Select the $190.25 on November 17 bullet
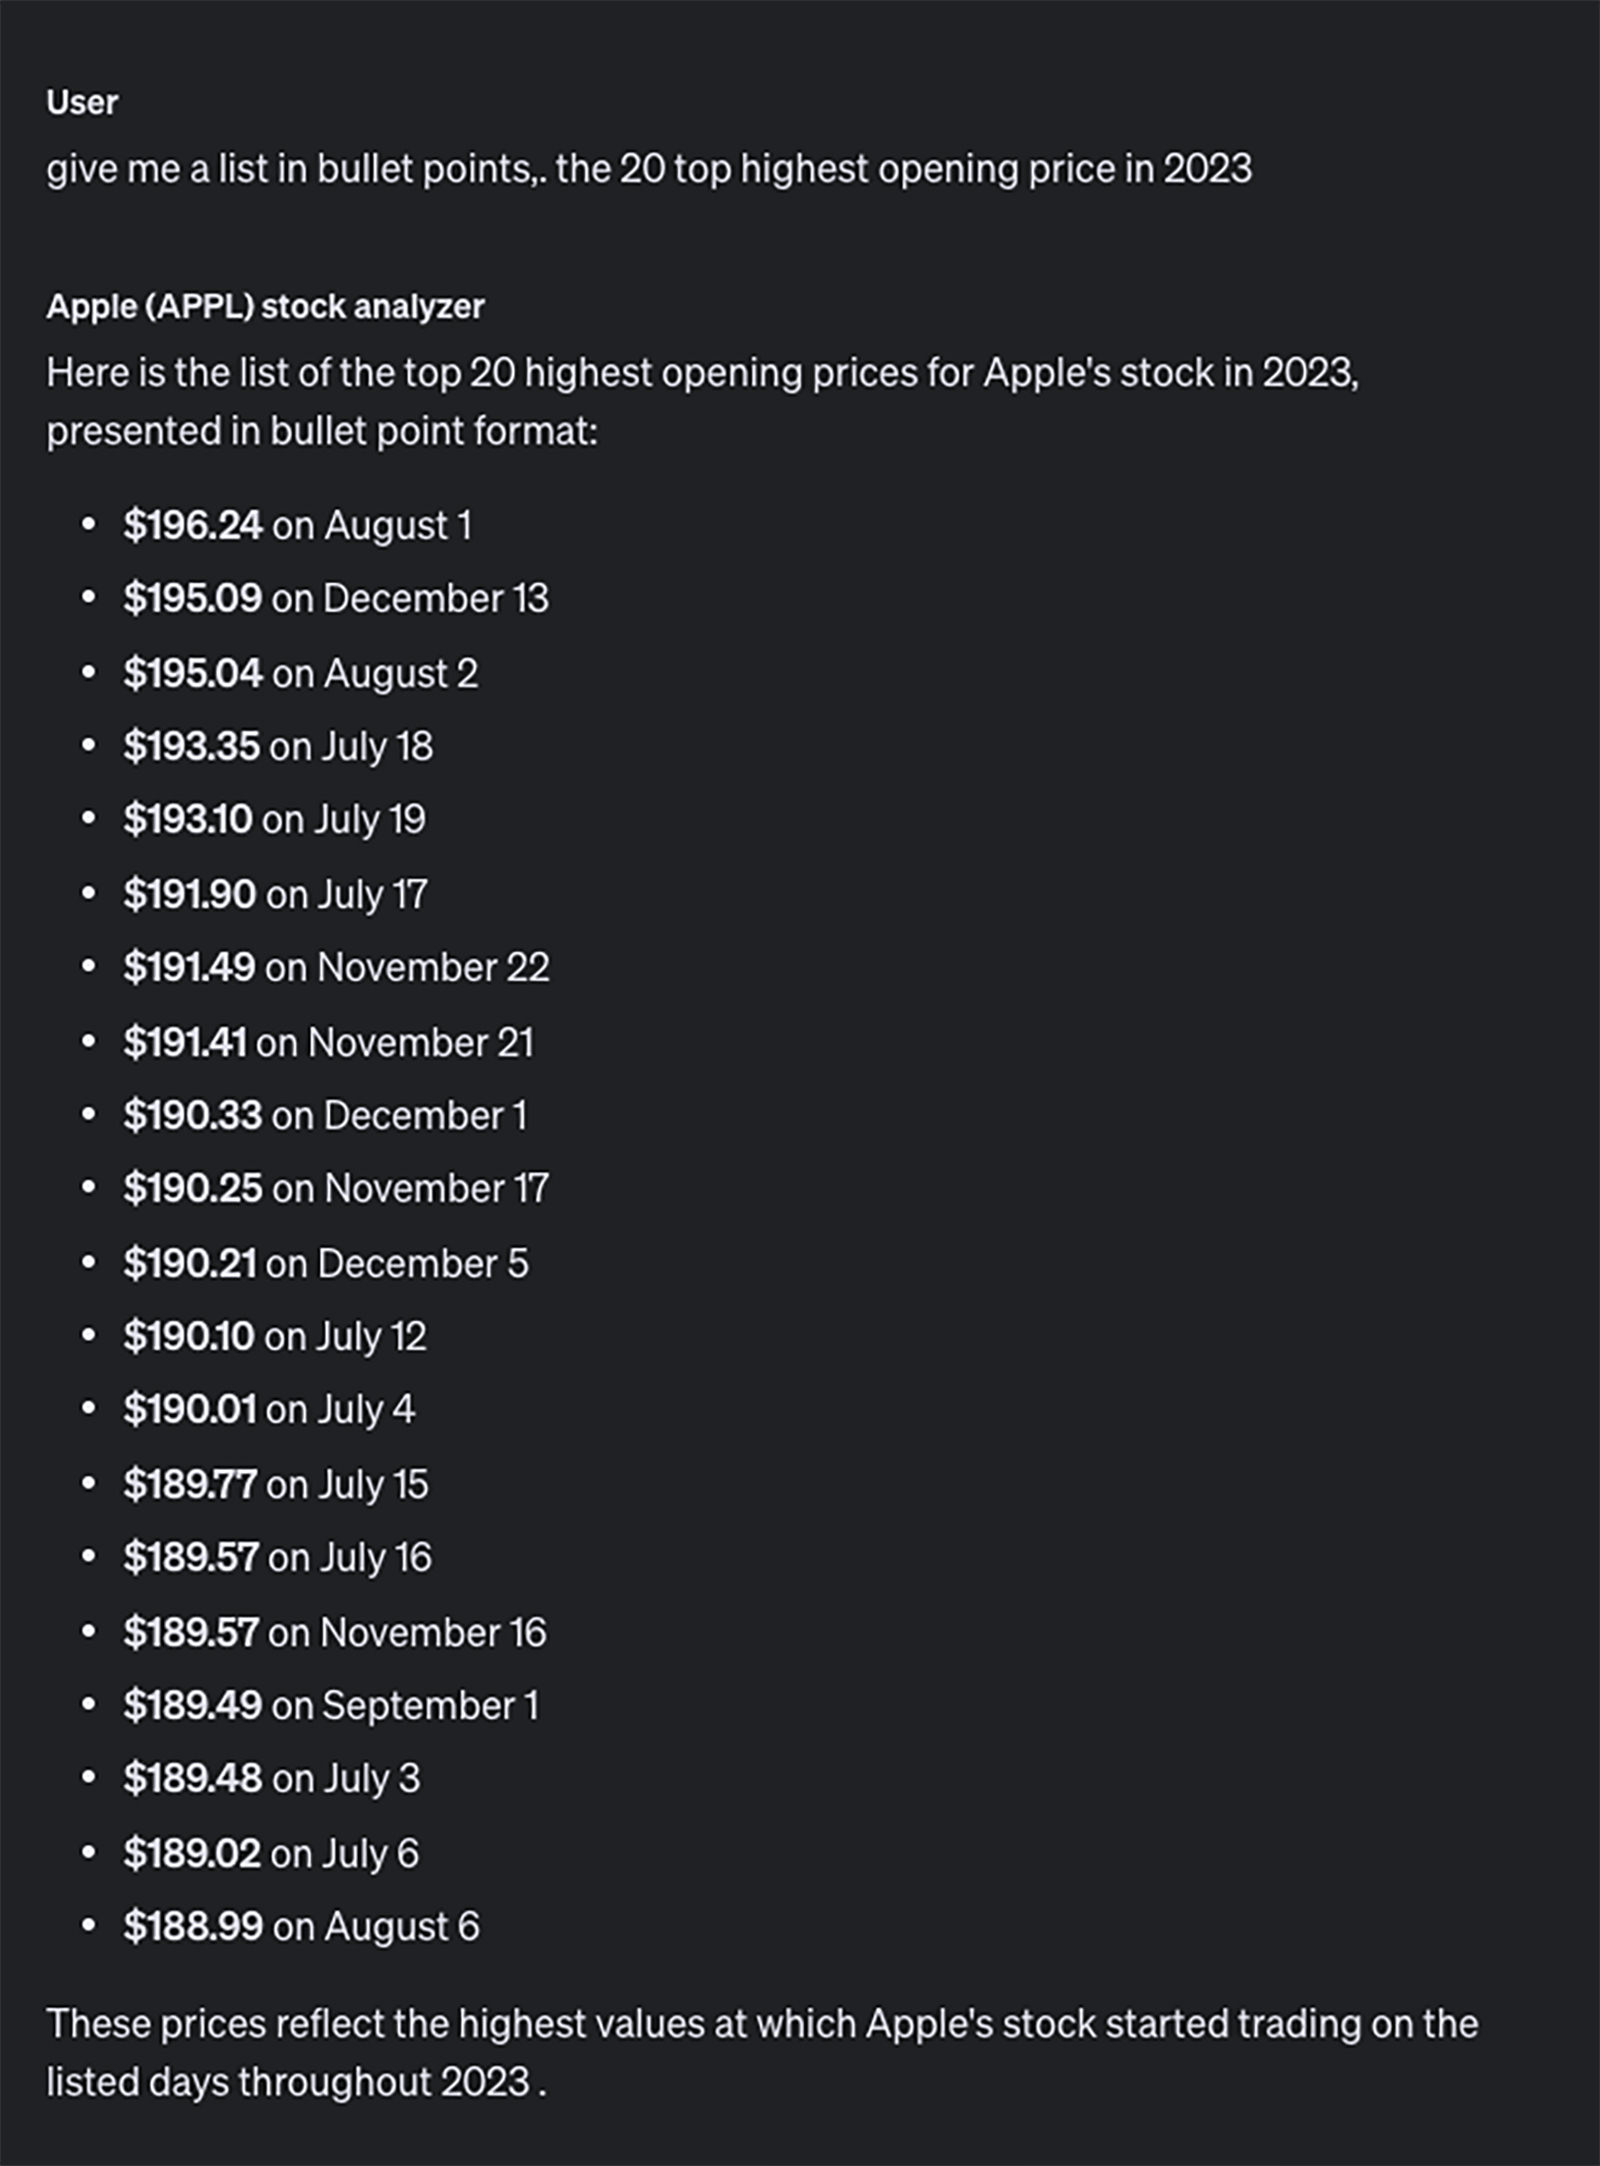Screen dimensions: 1600x2166 pyautogui.click(x=336, y=1188)
